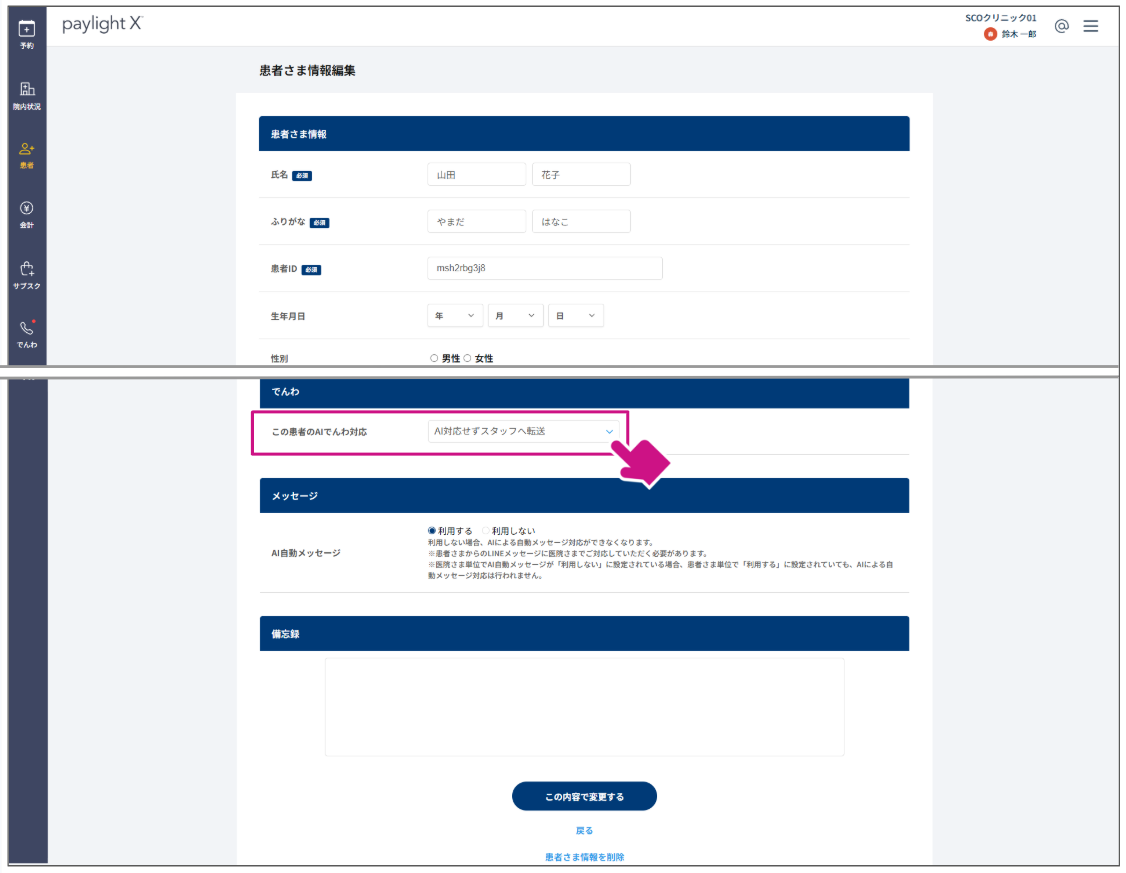Click the 患者ID field msh2rbg3j8

click(544, 269)
